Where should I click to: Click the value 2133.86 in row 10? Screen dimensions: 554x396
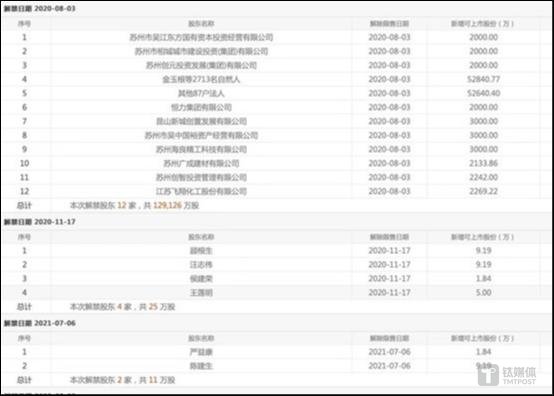click(483, 163)
